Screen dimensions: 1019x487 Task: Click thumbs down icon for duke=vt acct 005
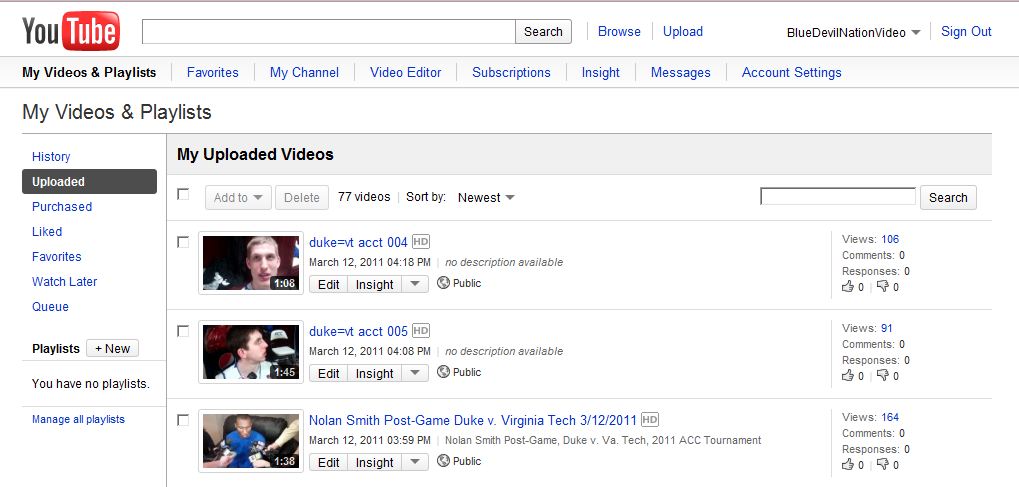(882, 376)
